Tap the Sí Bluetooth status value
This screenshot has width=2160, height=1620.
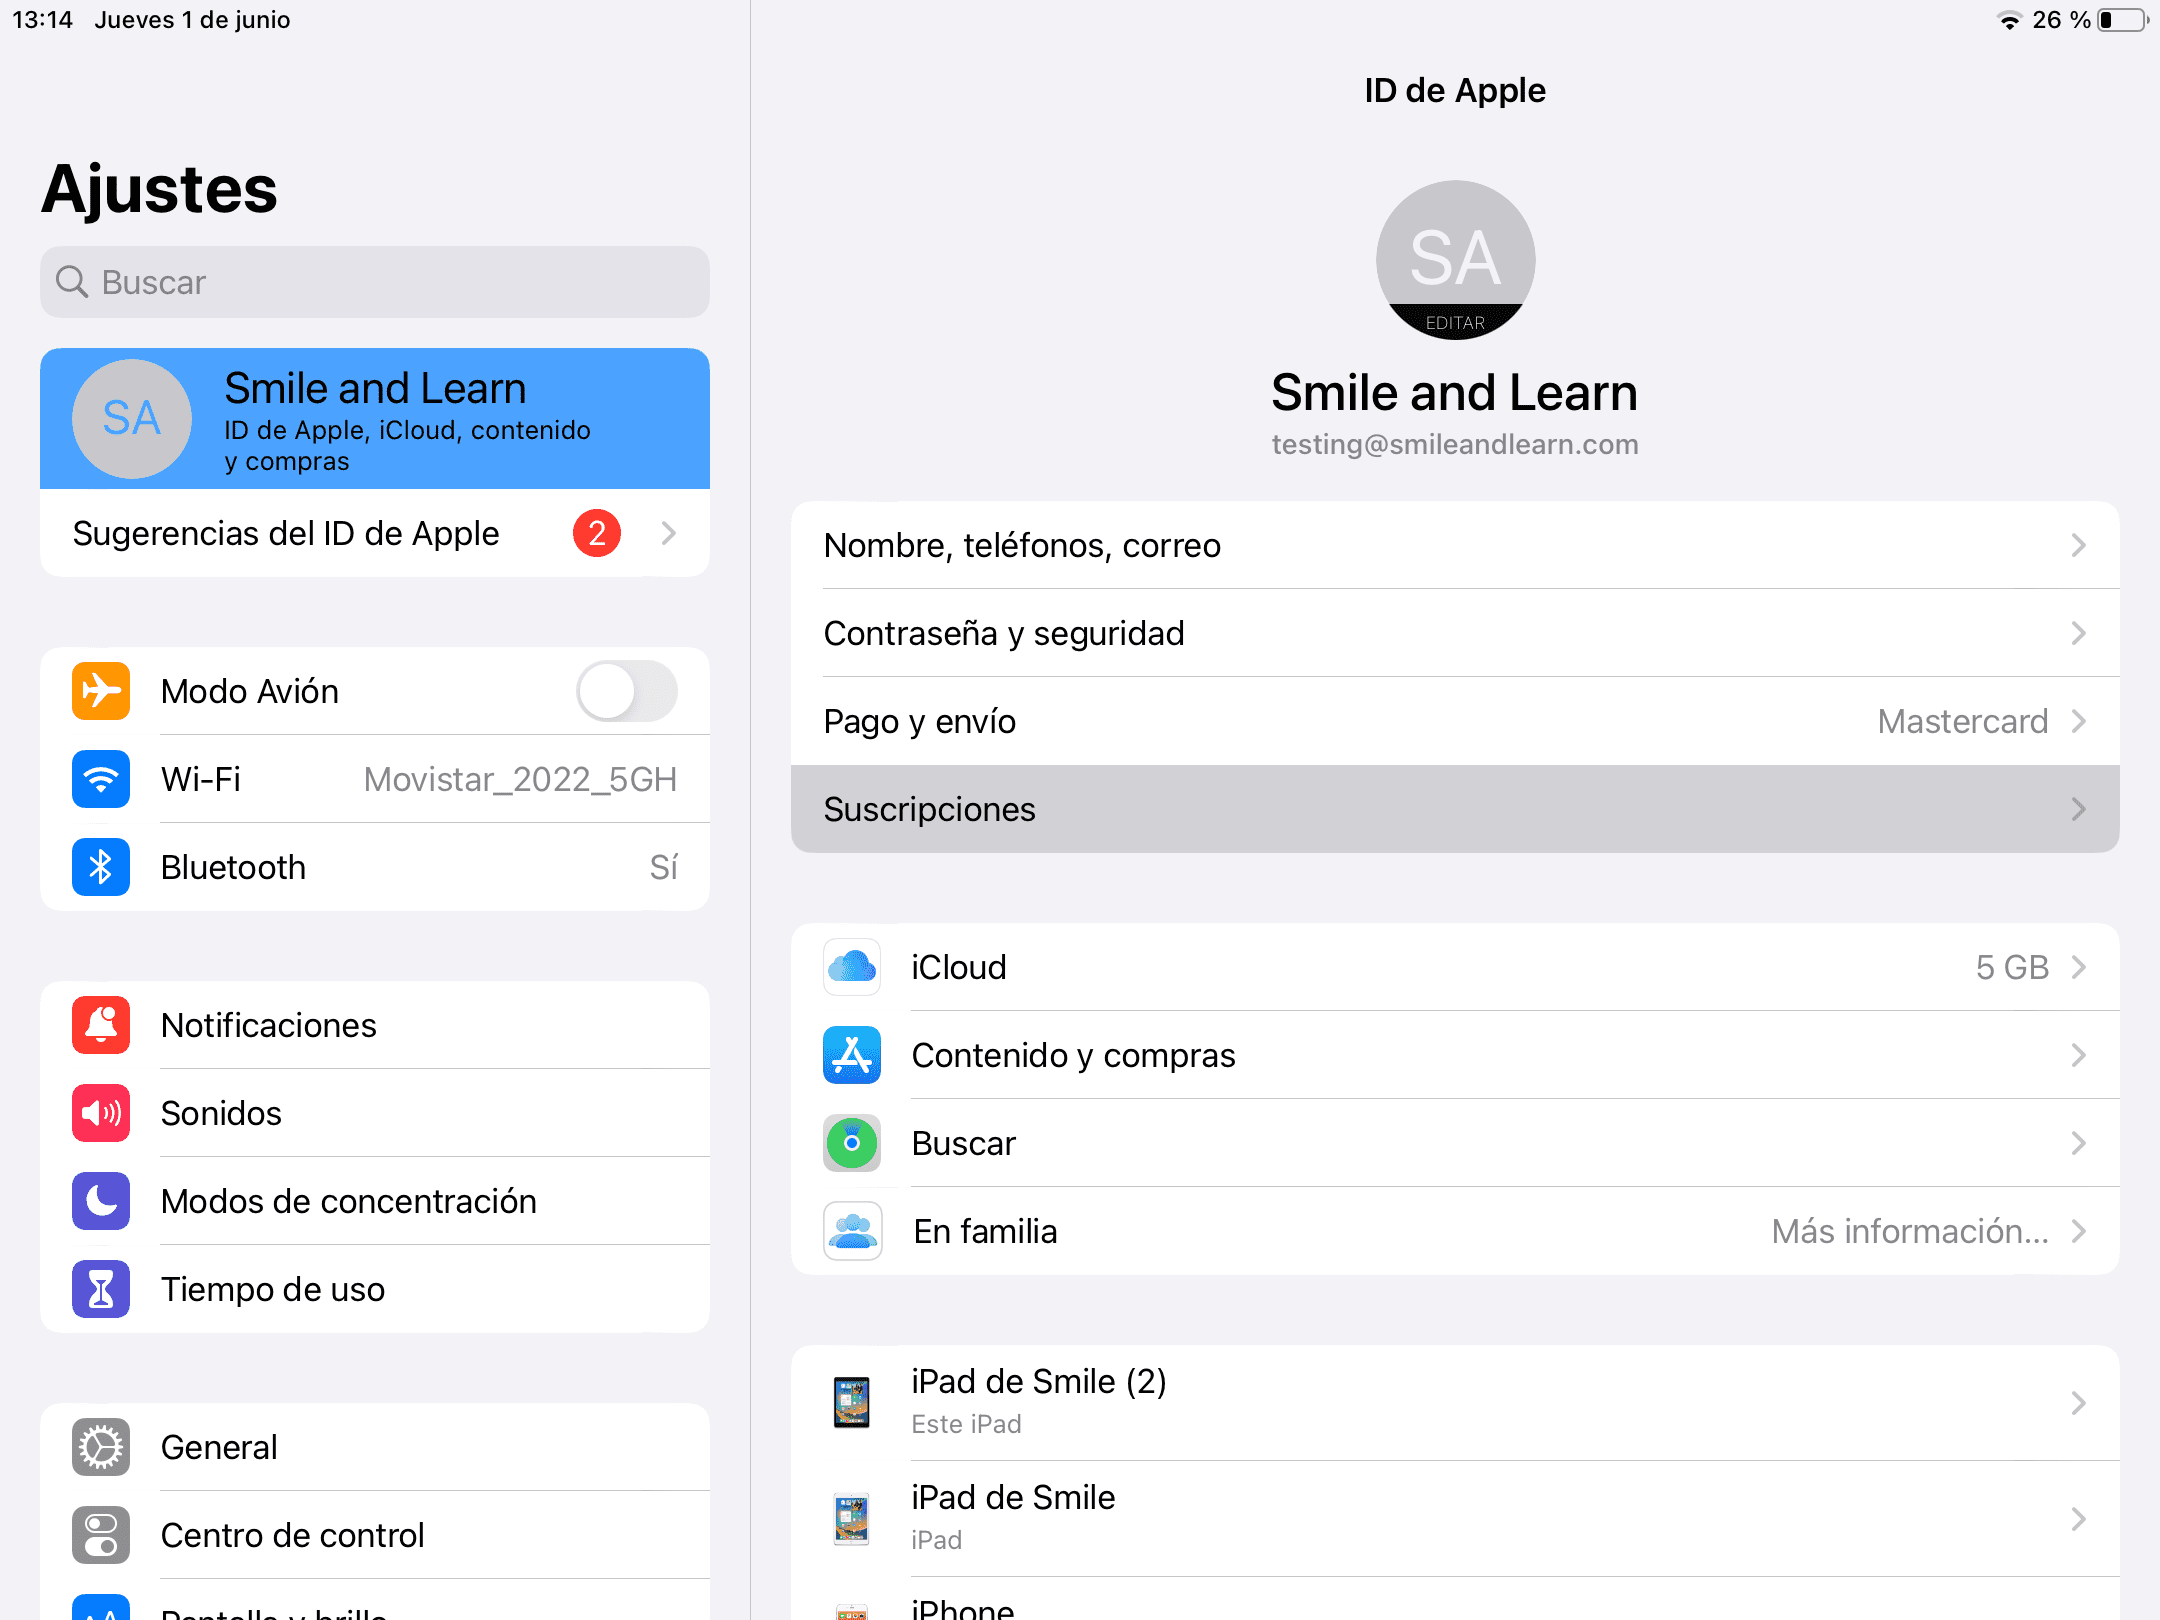pyautogui.click(x=664, y=867)
